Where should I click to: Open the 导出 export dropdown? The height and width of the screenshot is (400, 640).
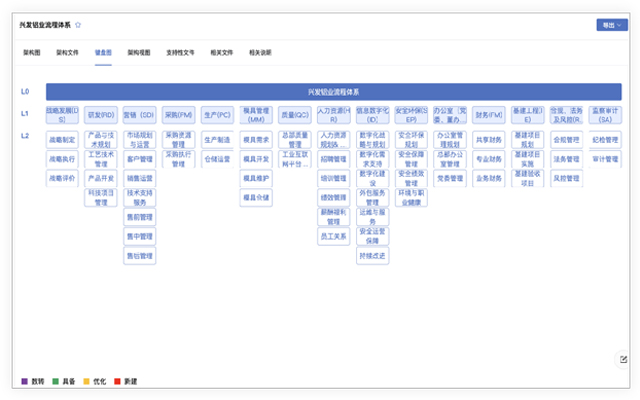tap(612, 25)
